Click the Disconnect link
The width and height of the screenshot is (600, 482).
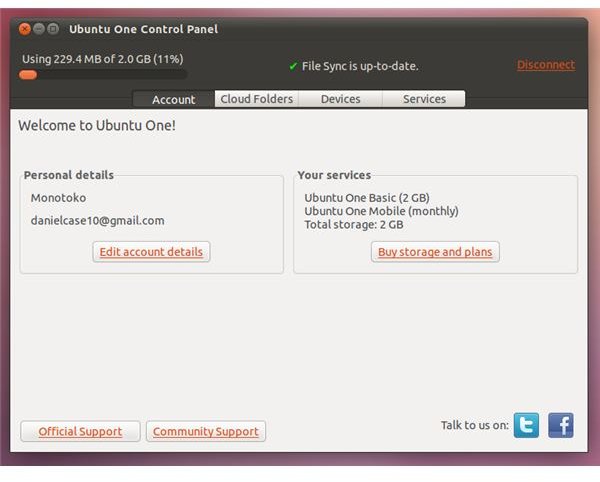(x=546, y=65)
